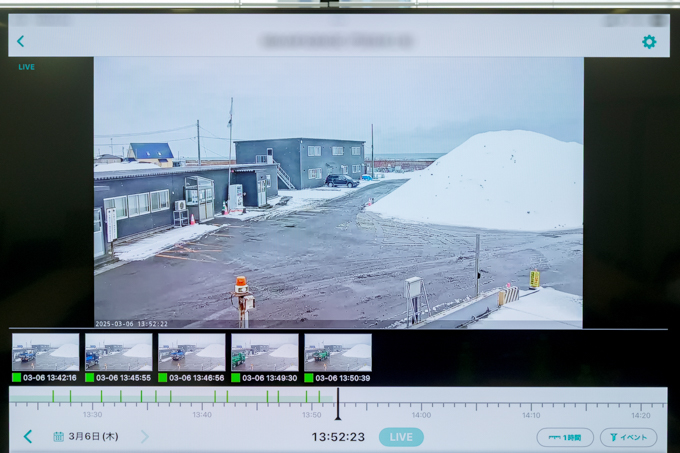
Task: Open event thumbnail at 03-06 13:45:55
Action: pyautogui.click(x=118, y=353)
